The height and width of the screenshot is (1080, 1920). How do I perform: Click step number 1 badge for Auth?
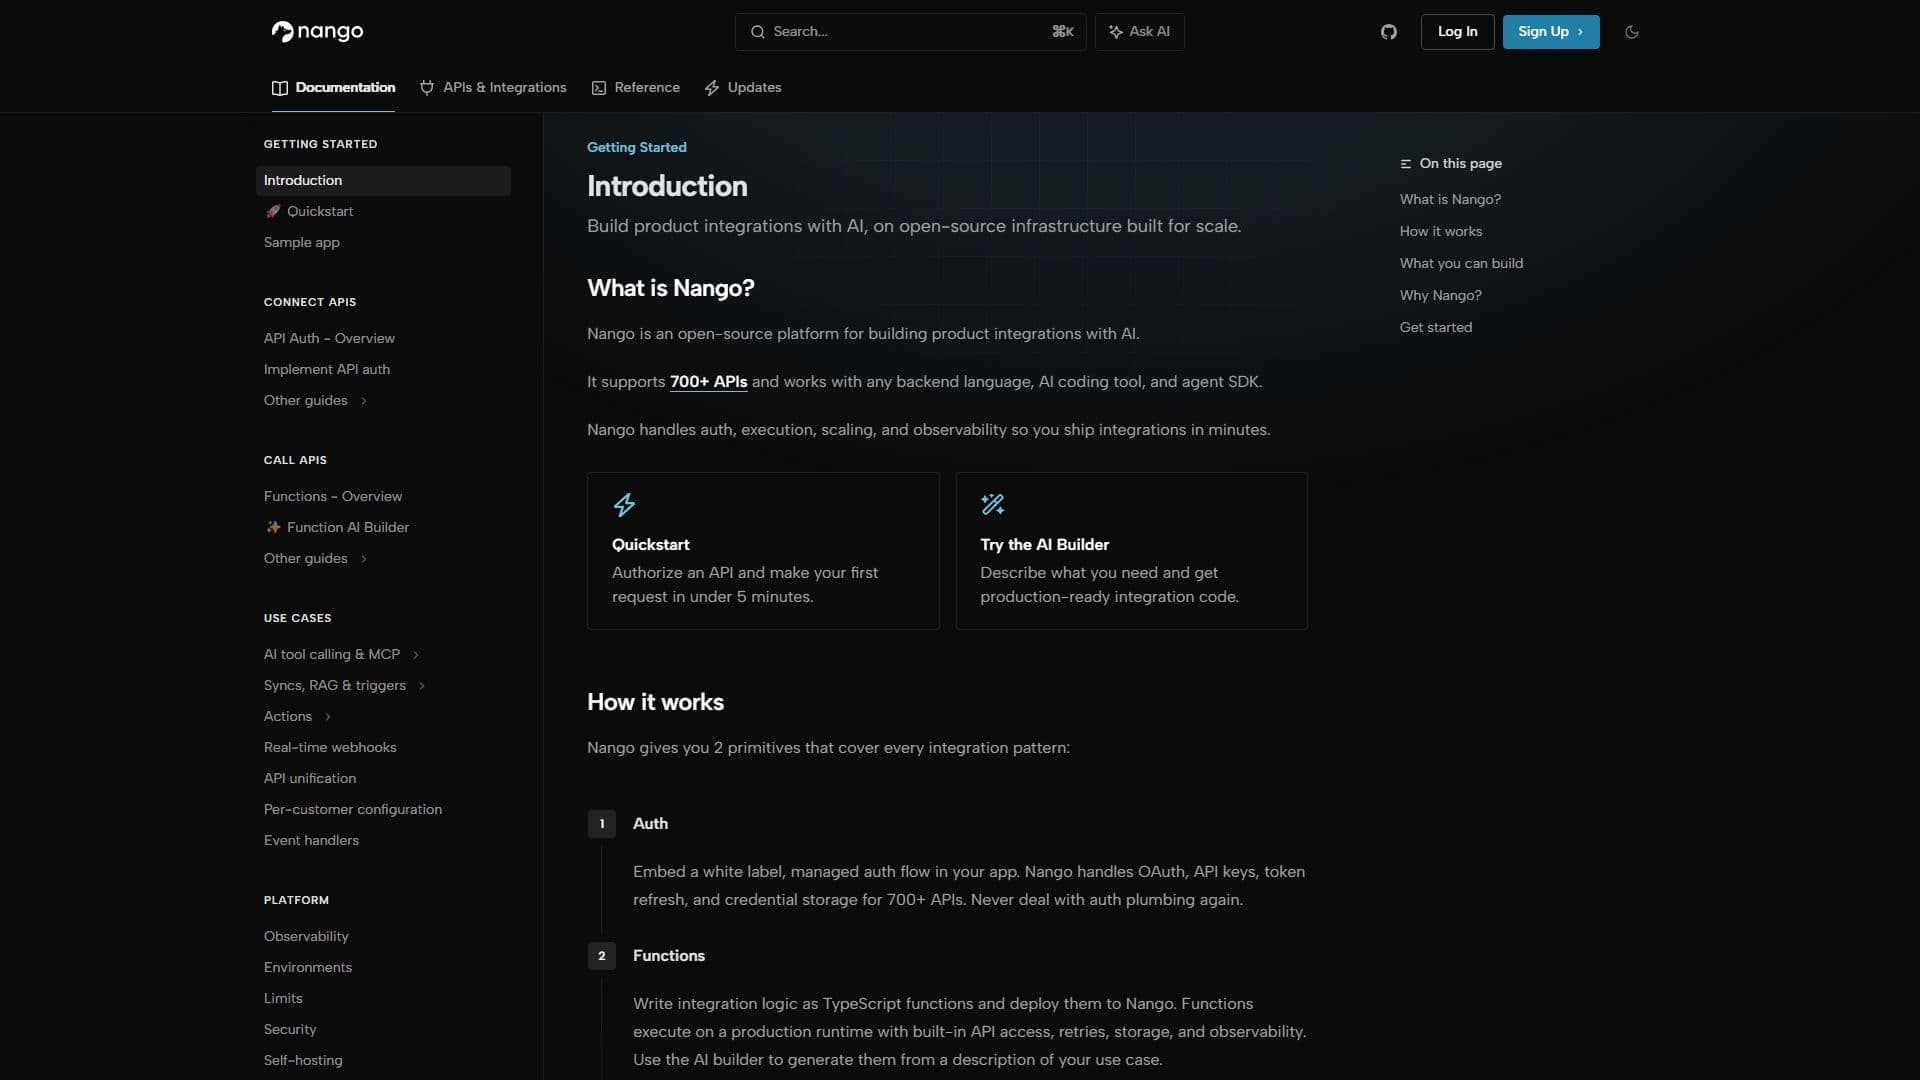click(x=601, y=824)
